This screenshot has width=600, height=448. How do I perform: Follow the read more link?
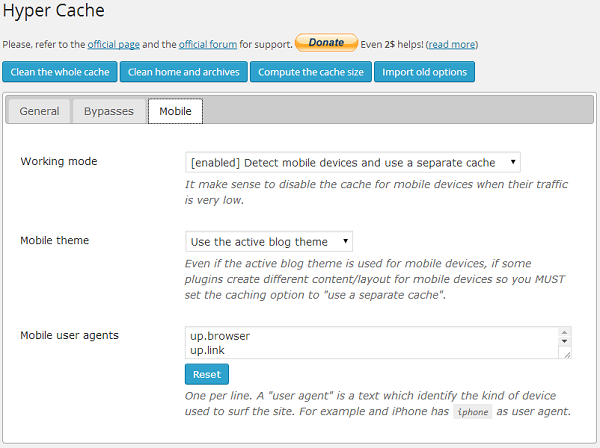[x=452, y=44]
